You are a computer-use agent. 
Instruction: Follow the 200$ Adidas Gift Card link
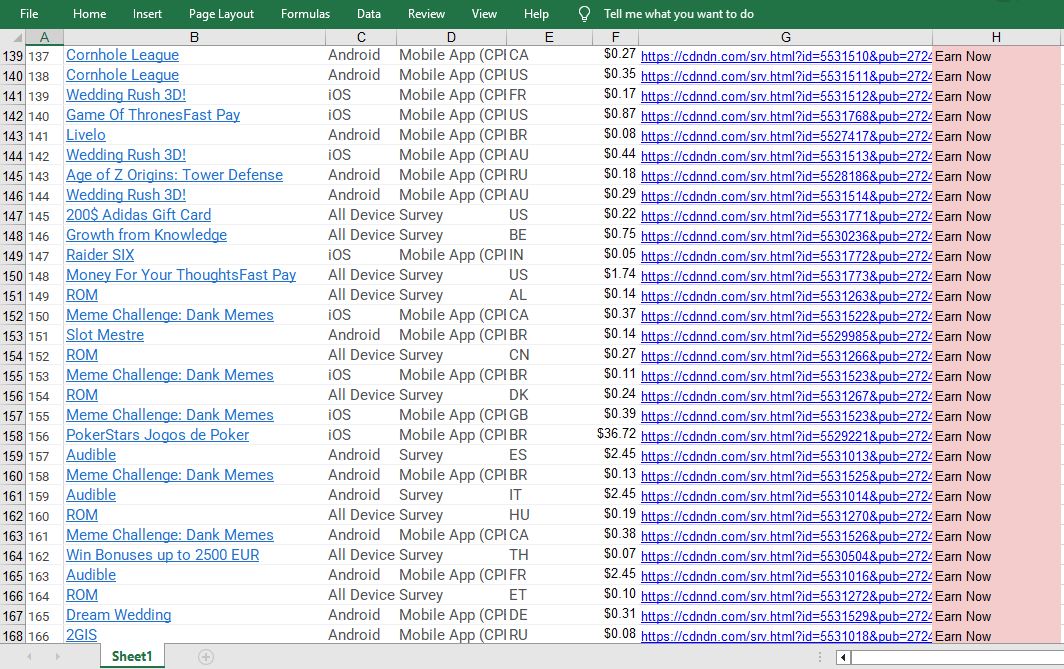138,215
